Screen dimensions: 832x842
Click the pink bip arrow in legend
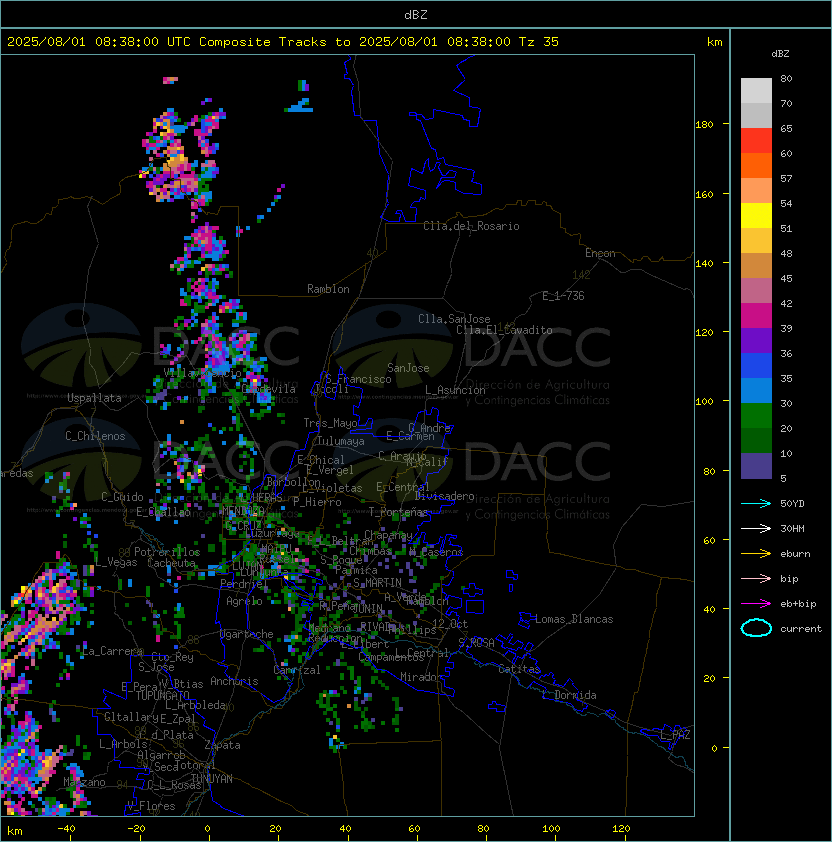[x=756, y=578]
